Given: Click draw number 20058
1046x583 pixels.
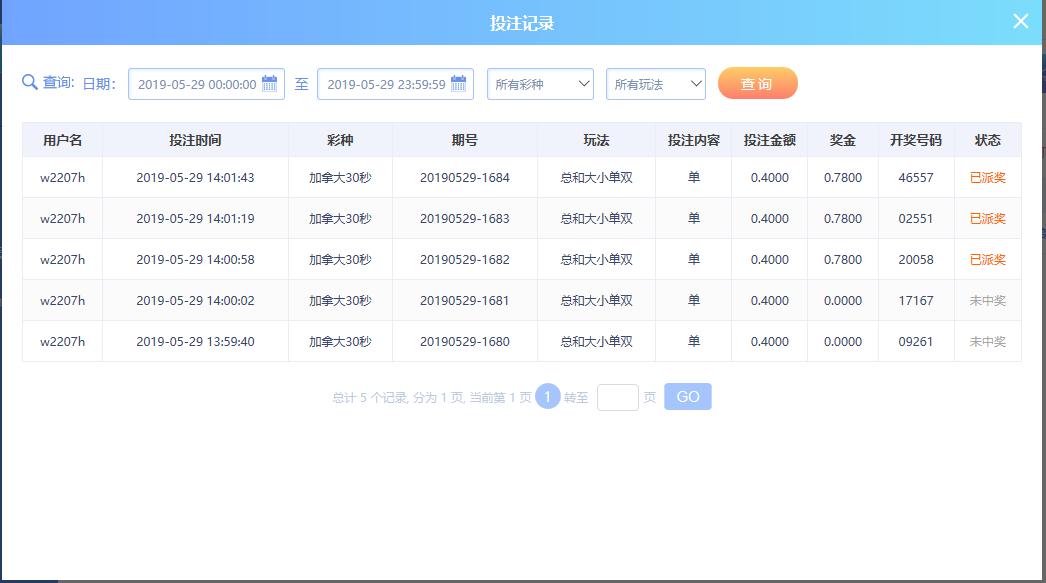Looking at the screenshot, I should 916,259.
